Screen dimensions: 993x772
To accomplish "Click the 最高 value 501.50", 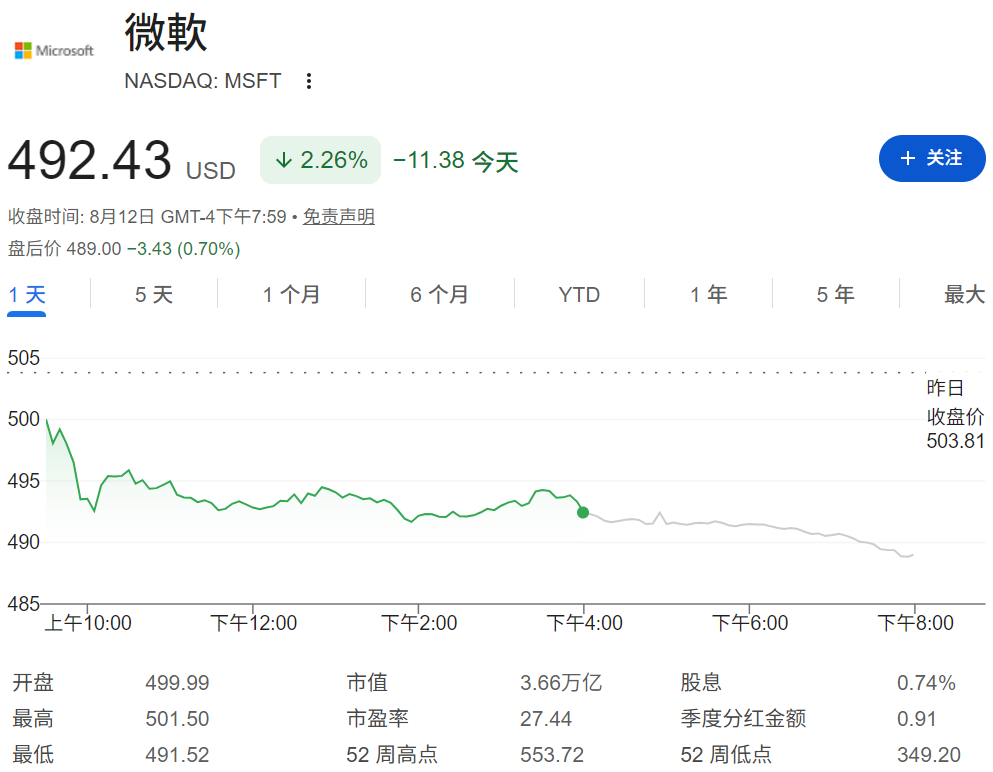I will click(x=177, y=719).
